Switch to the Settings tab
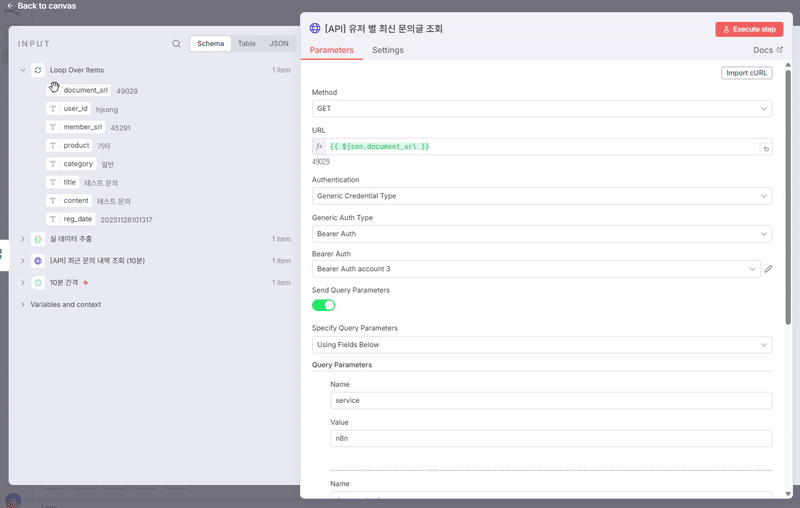The width and height of the screenshot is (800, 508). [388, 50]
